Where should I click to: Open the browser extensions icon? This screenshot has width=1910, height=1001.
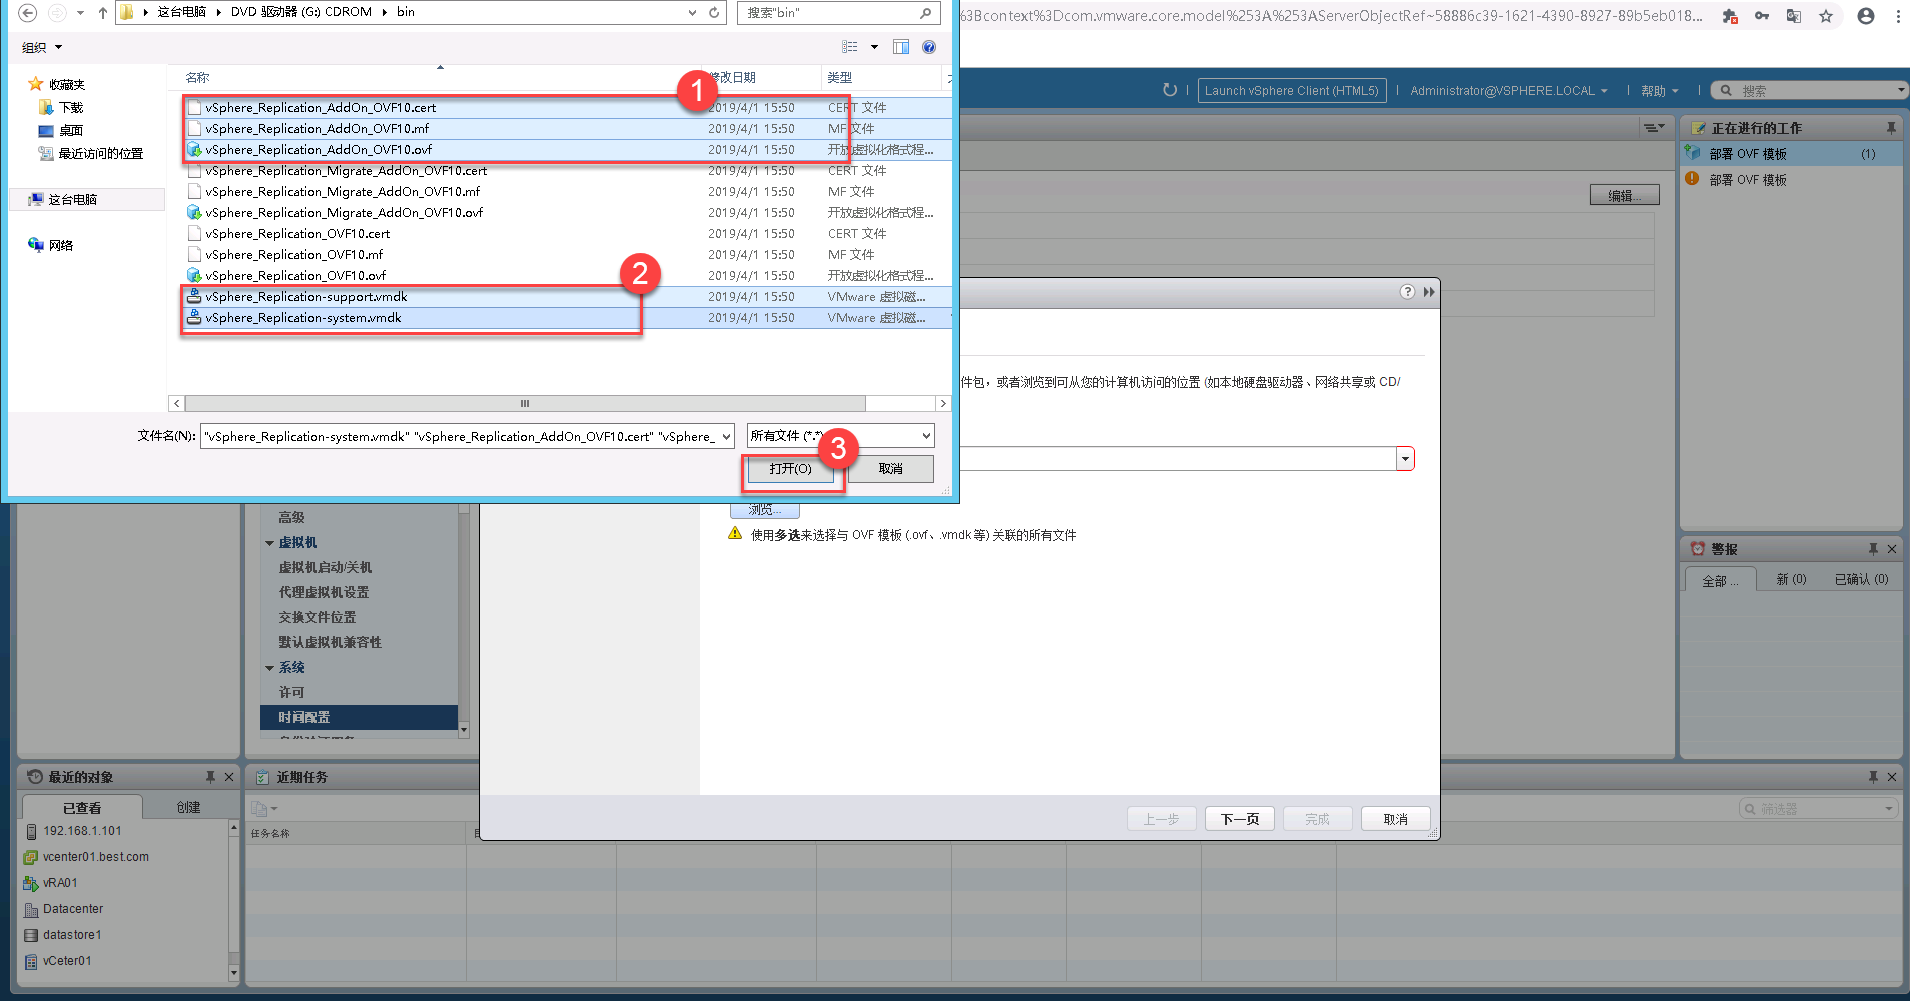1730,16
